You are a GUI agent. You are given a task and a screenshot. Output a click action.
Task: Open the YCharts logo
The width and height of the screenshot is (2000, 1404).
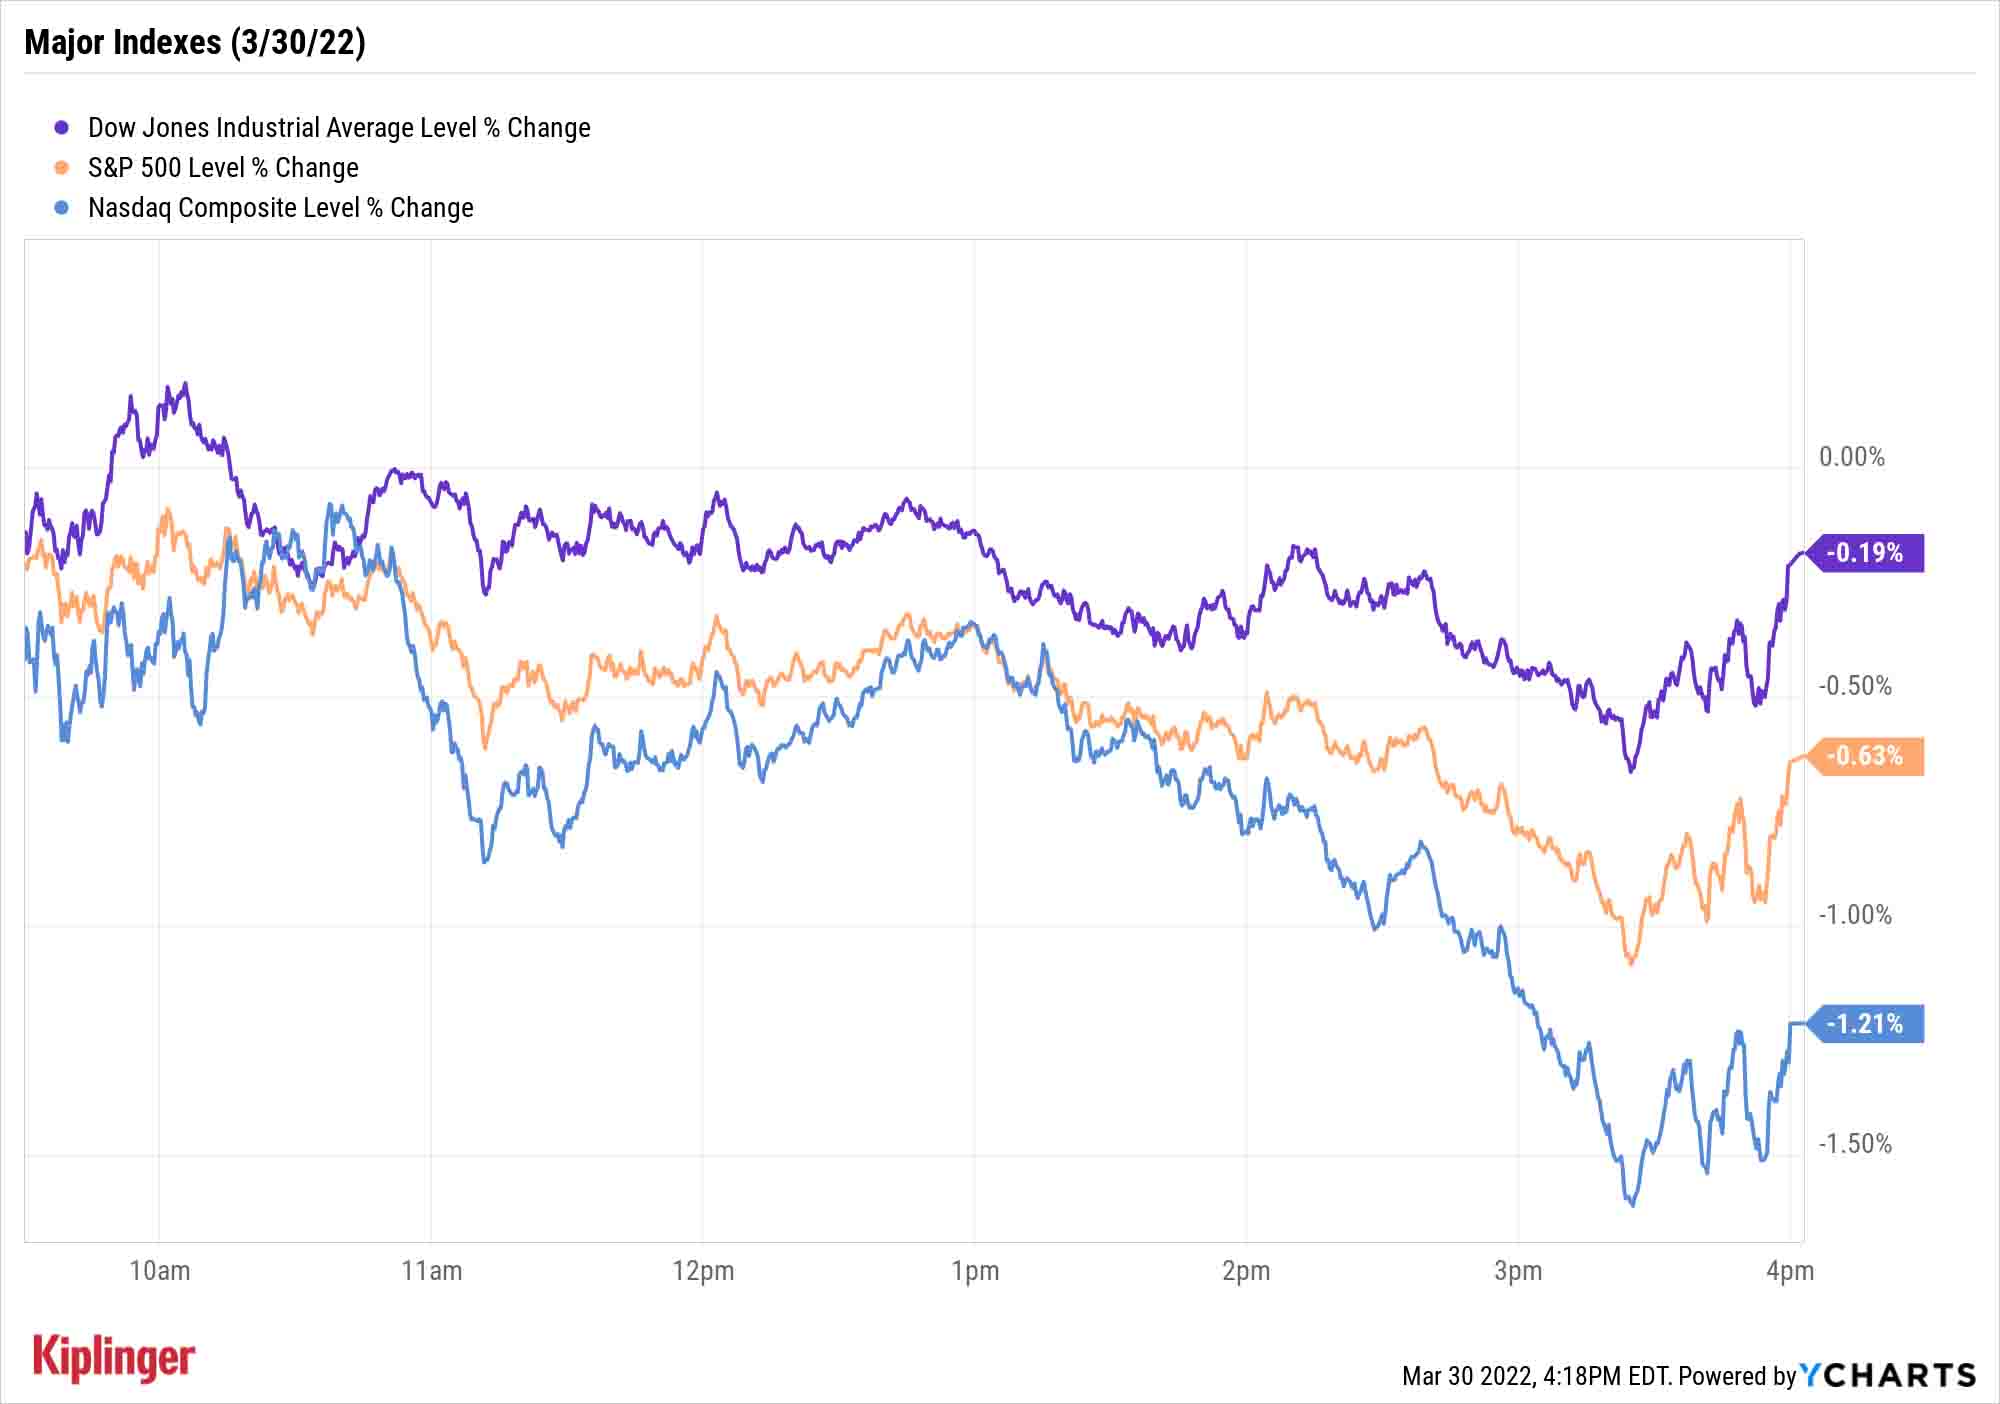pos(1888,1376)
